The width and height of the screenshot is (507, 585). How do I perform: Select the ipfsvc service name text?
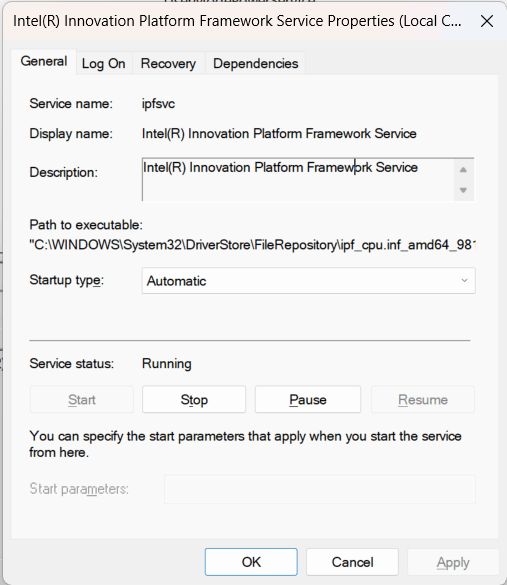point(158,104)
